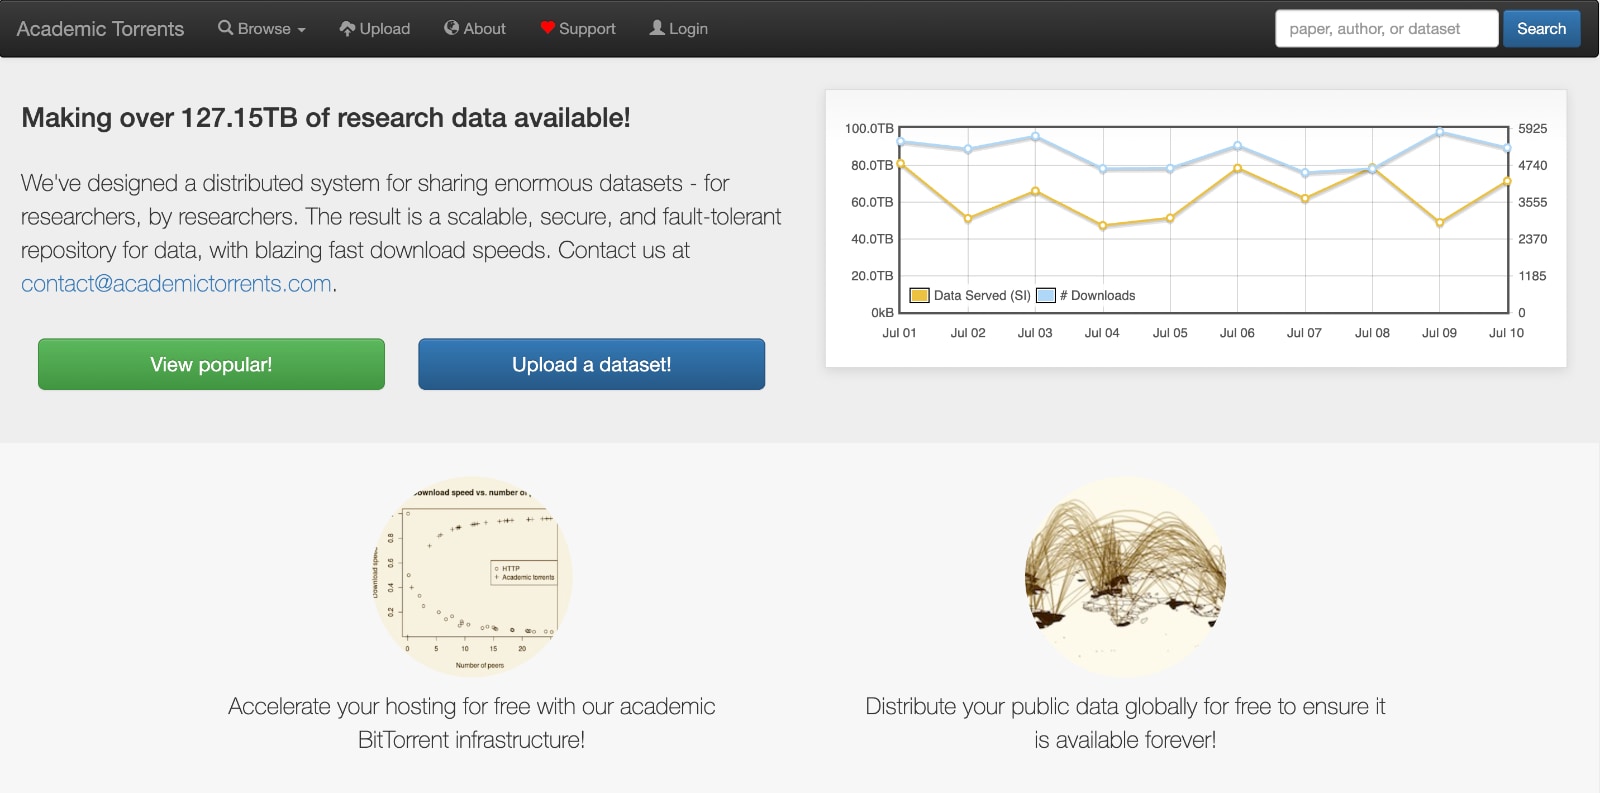Open the About page from navbar

pos(475,28)
